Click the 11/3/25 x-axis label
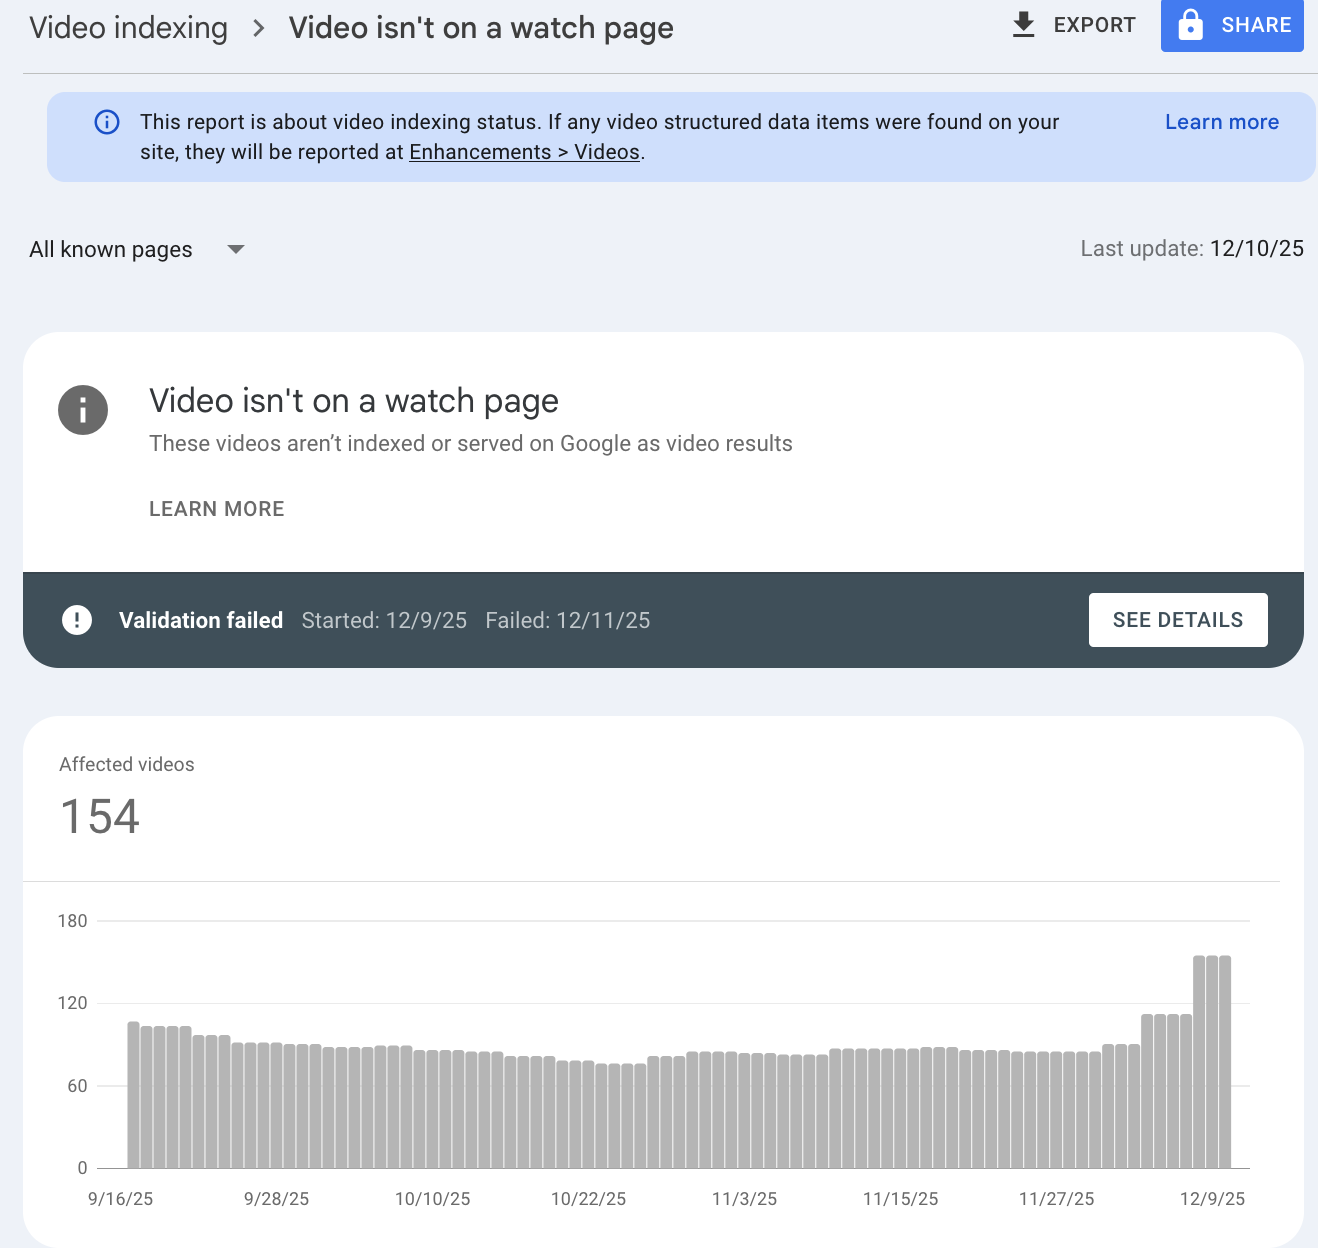This screenshot has height=1248, width=1318. pos(745,1199)
